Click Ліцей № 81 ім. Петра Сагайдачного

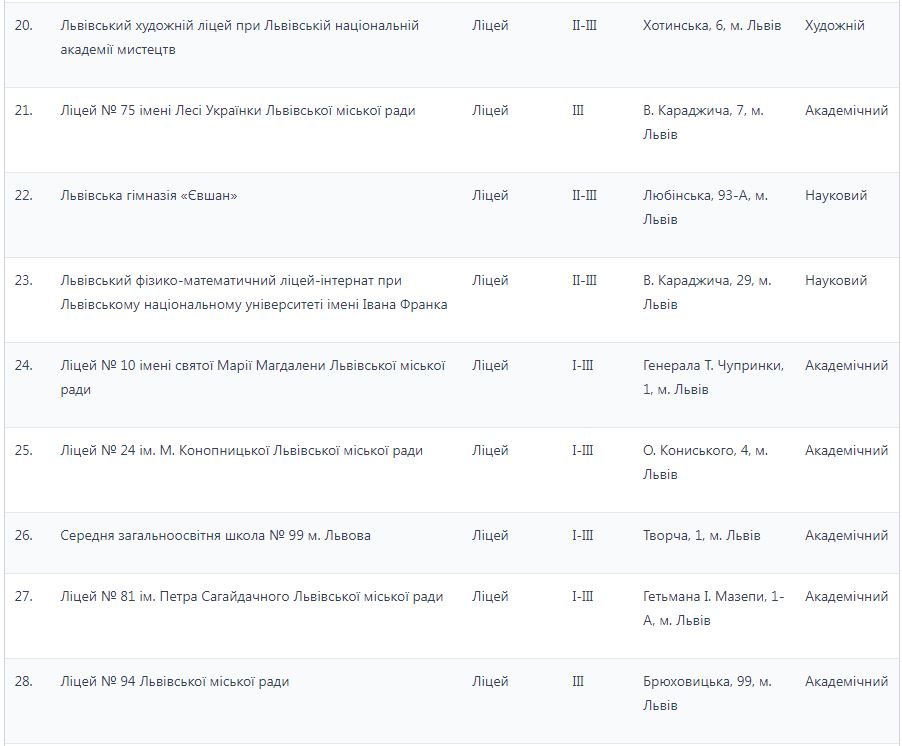(252, 596)
